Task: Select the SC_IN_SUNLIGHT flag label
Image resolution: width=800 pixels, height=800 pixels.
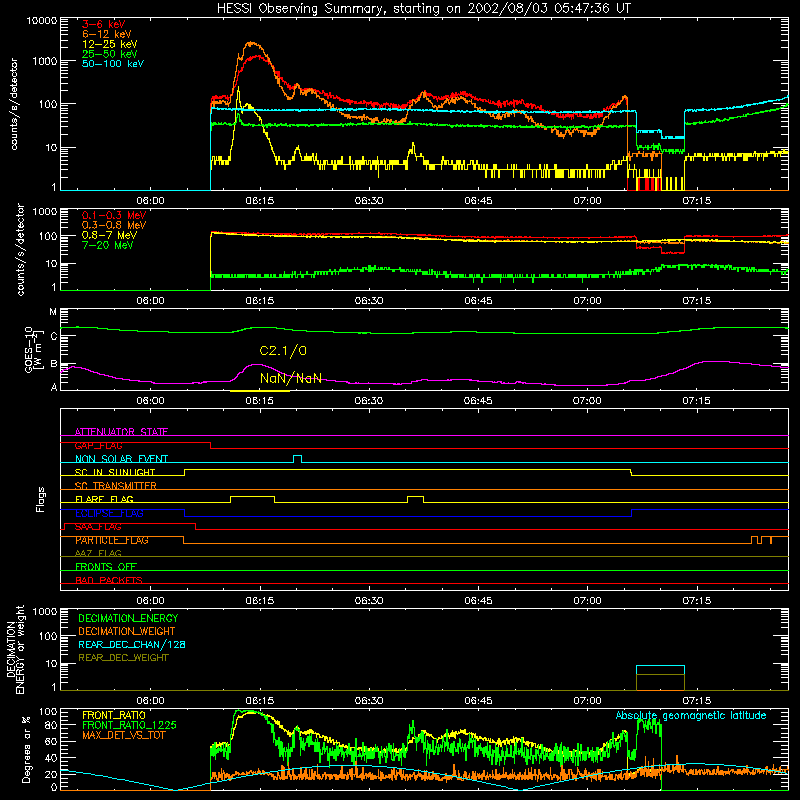Action: point(115,472)
